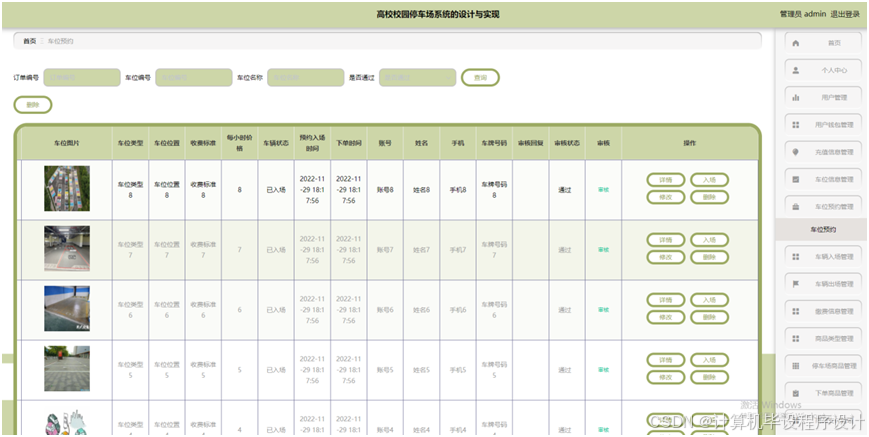Click 入场 for the 账号6 row

(x=709, y=300)
